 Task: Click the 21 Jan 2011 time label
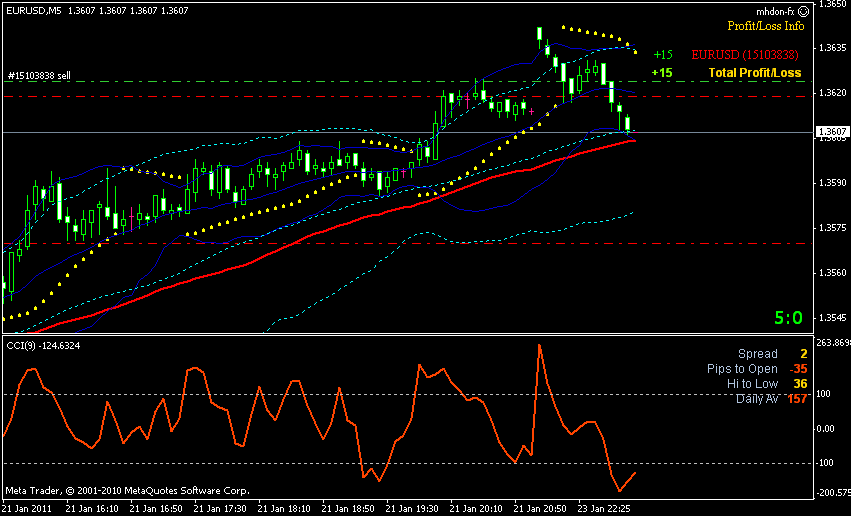[x=27, y=509]
